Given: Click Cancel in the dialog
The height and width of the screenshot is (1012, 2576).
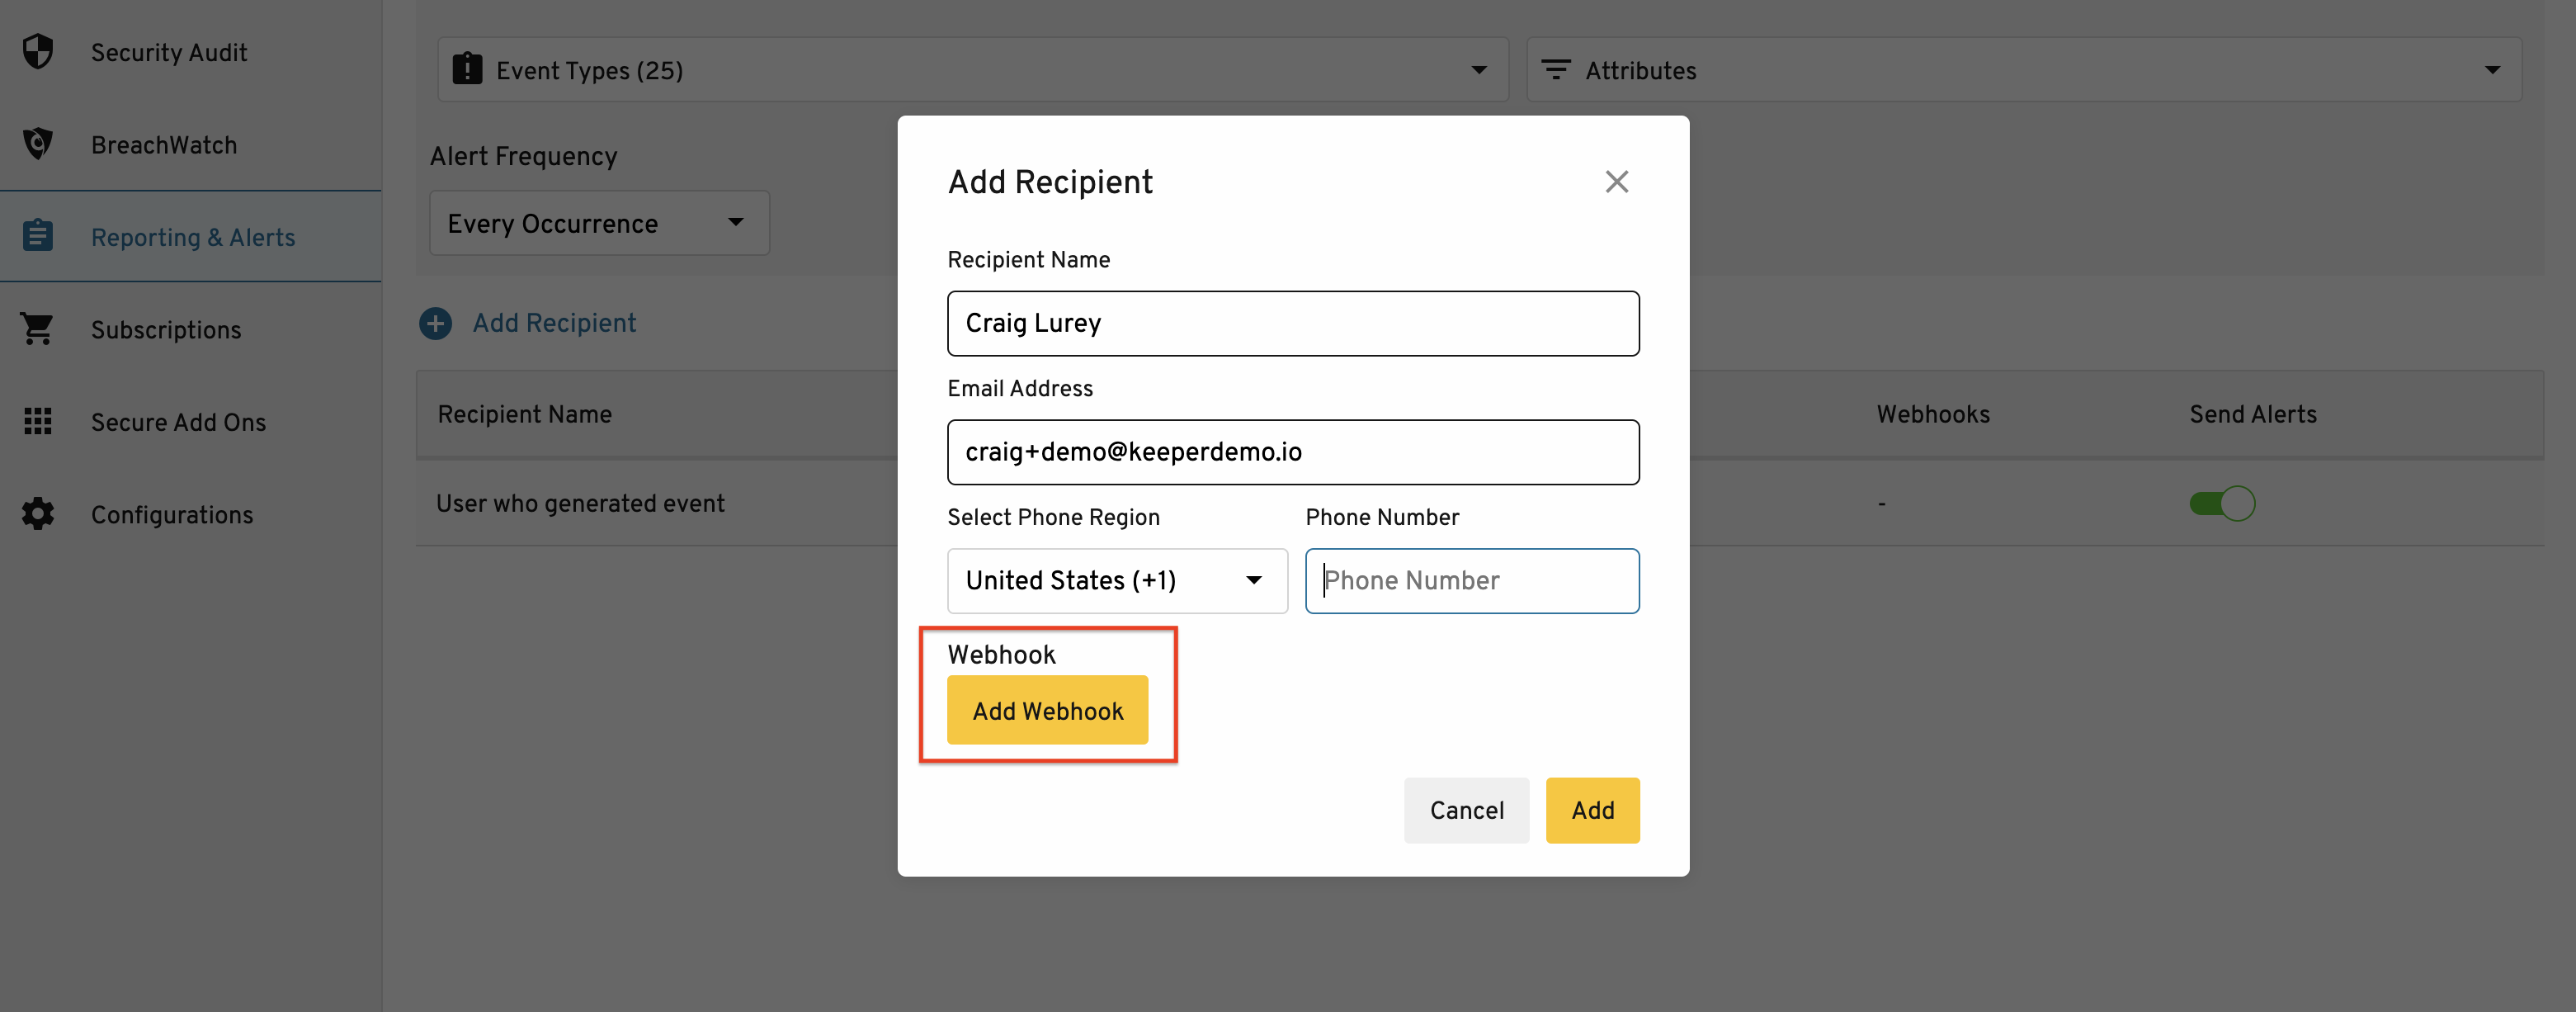Looking at the screenshot, I should click(x=1466, y=810).
